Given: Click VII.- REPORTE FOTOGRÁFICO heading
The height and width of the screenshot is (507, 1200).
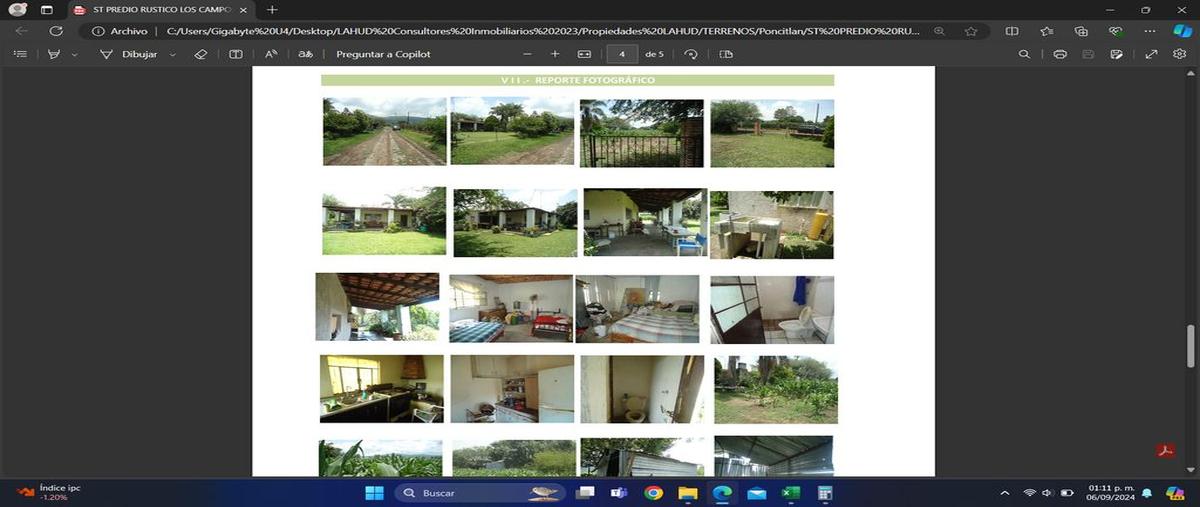Looking at the screenshot, I should (577, 80).
